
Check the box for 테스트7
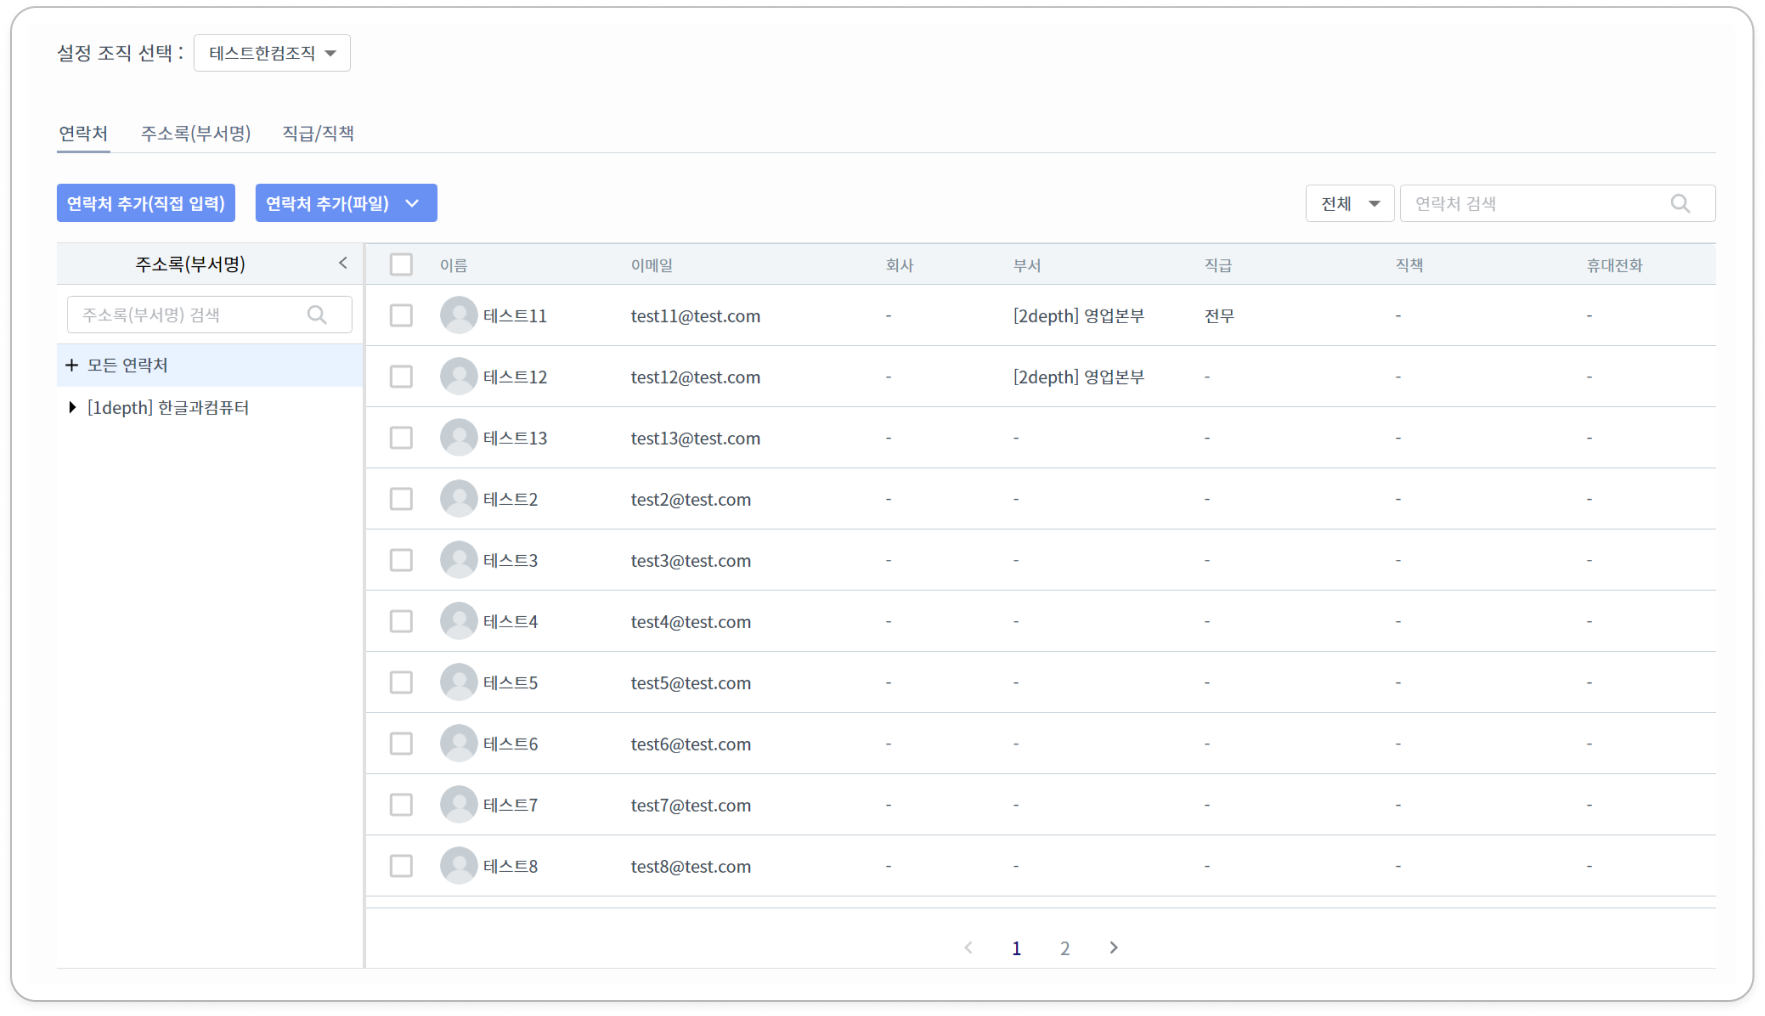[x=401, y=804]
